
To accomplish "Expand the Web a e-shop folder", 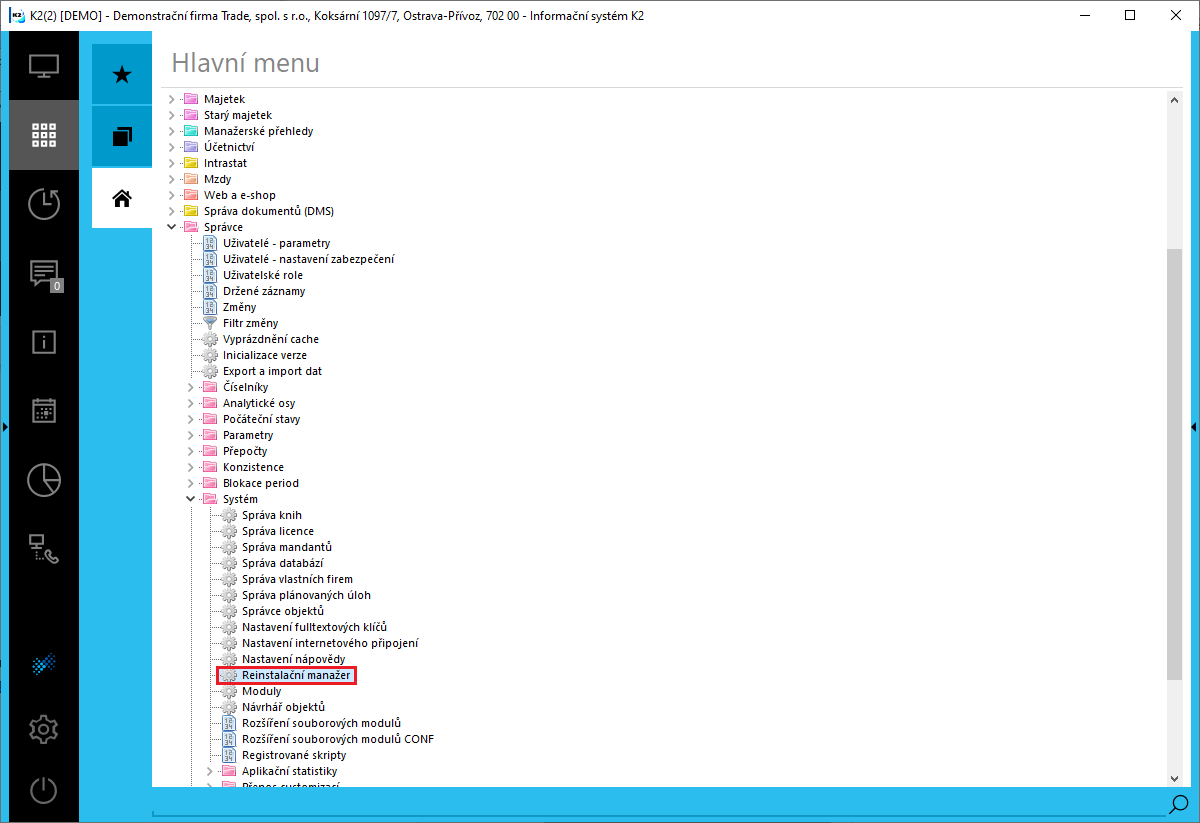I will (x=171, y=195).
